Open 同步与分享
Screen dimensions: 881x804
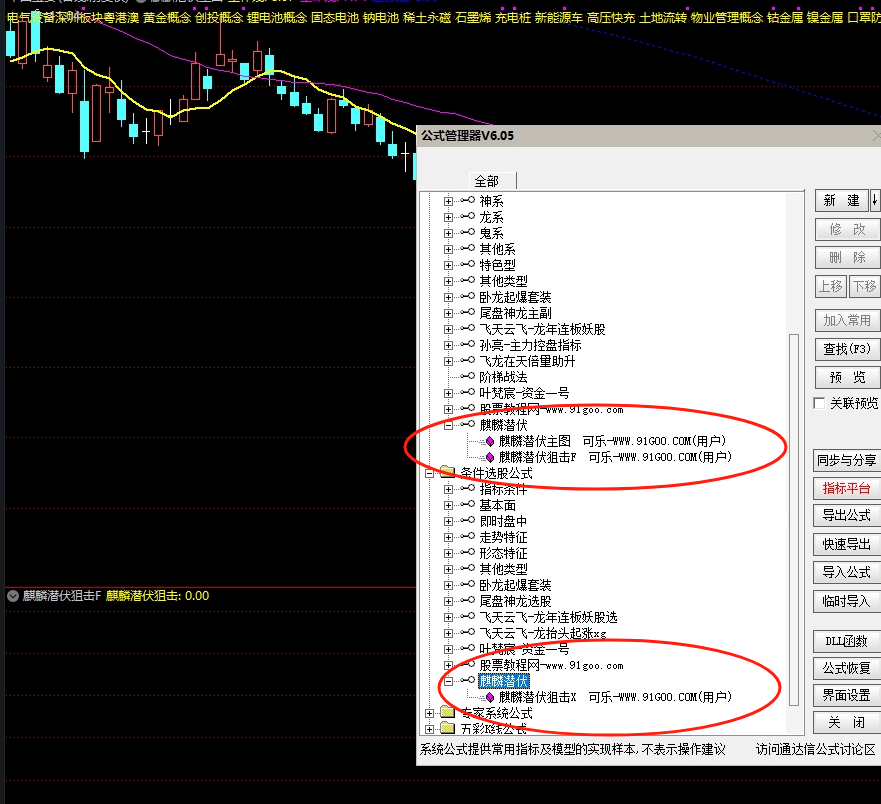click(847, 460)
